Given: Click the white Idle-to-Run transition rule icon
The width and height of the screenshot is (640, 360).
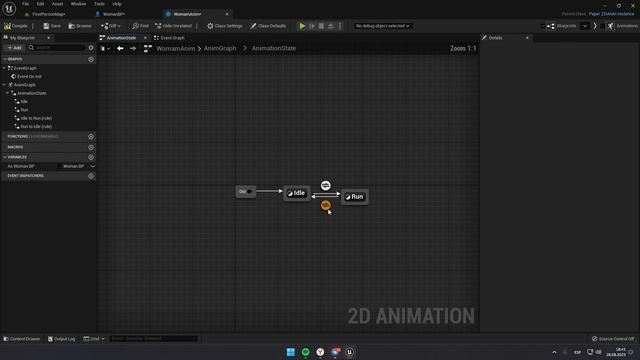Looking at the screenshot, I should tap(325, 185).
